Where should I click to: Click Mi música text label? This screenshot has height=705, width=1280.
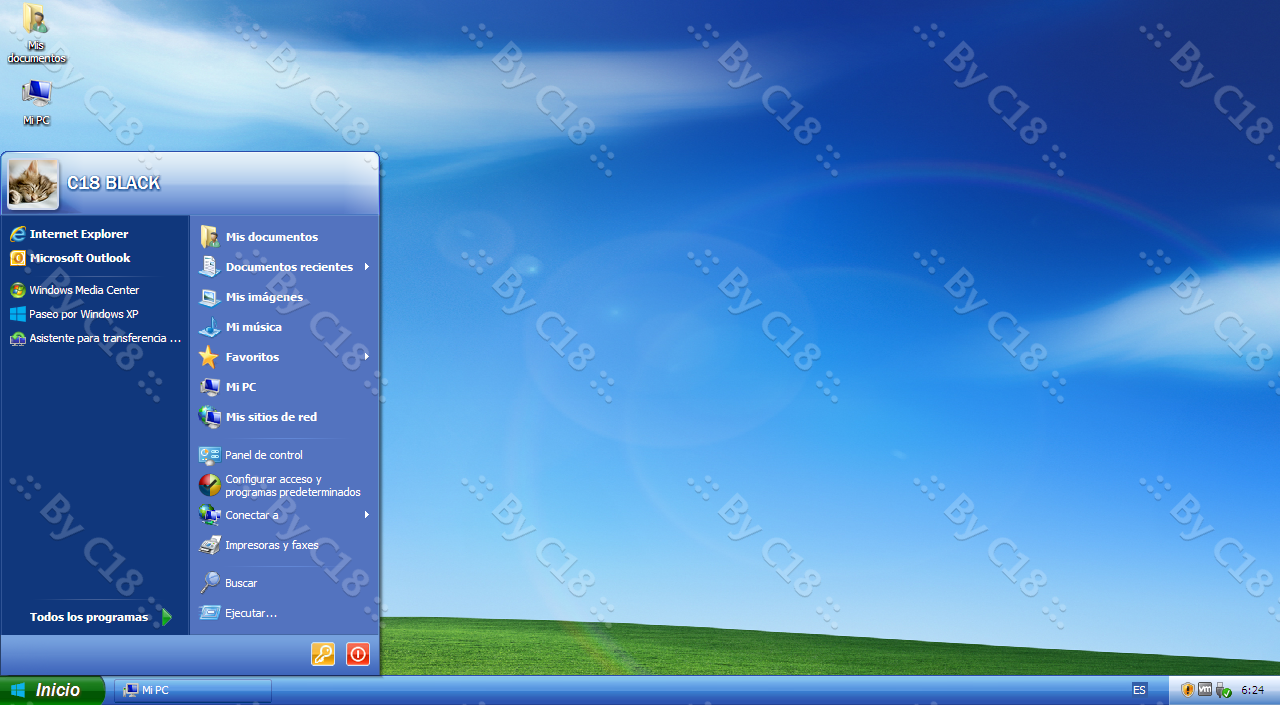point(254,327)
